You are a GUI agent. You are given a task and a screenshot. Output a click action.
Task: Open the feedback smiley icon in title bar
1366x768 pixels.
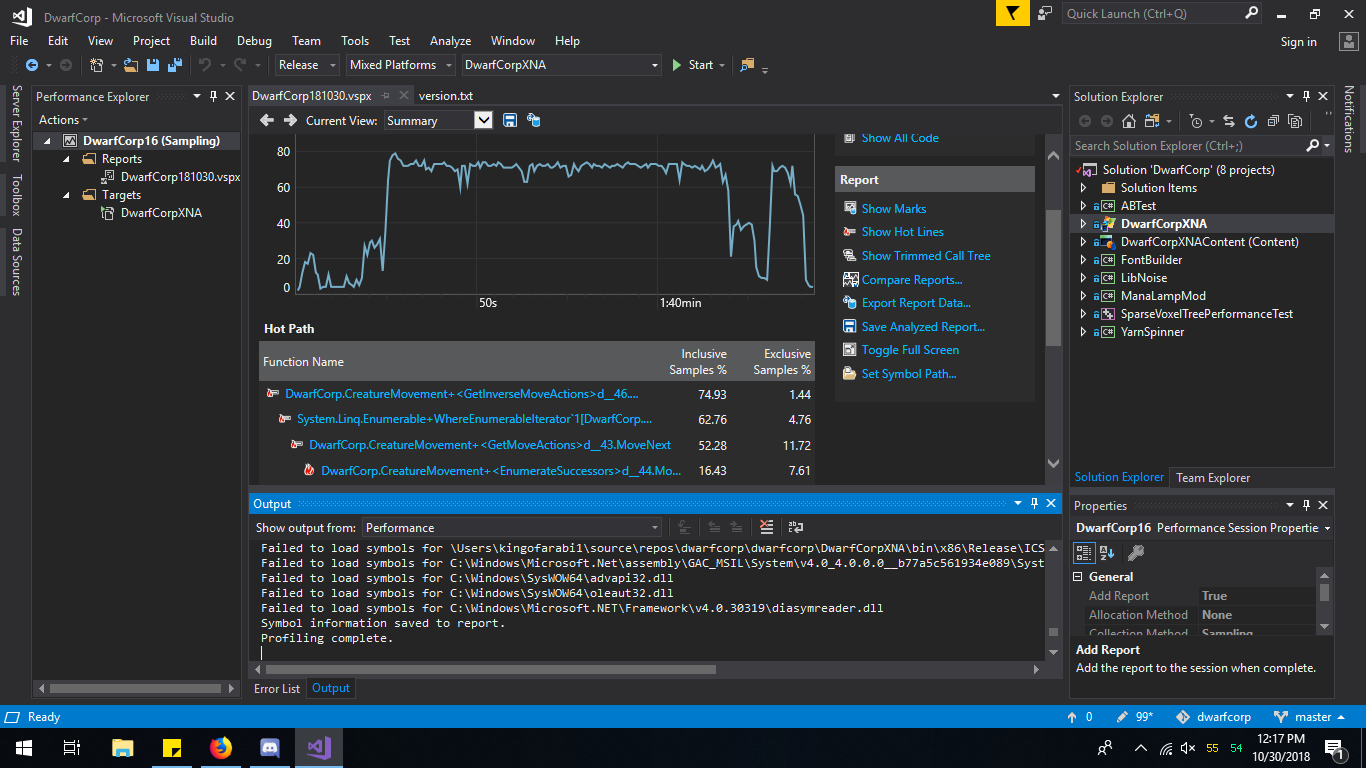pos(1045,13)
